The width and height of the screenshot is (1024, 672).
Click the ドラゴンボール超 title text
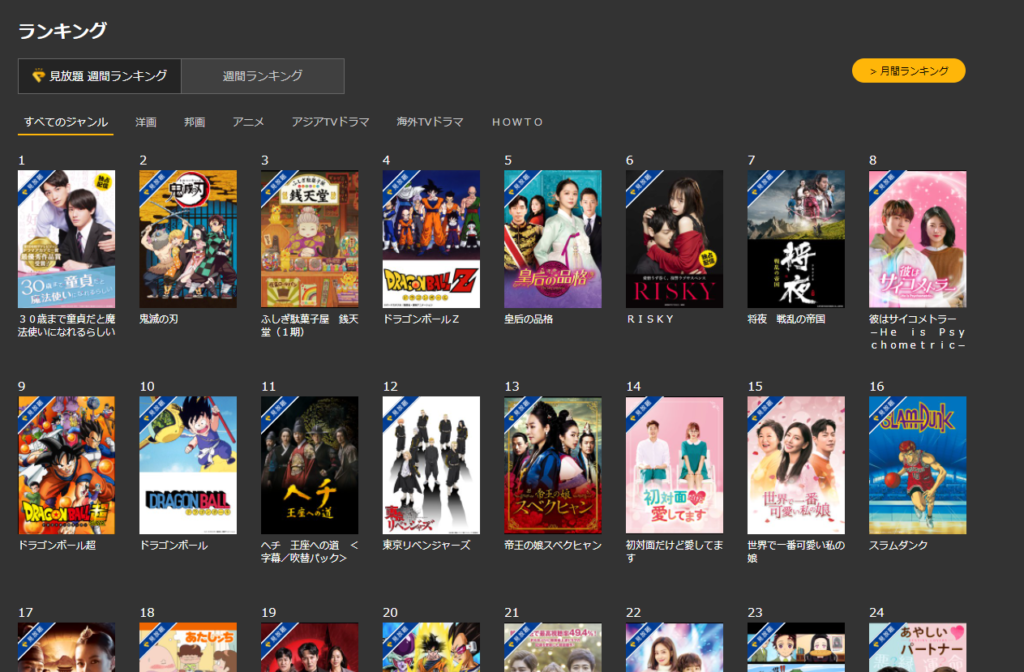(x=57, y=545)
